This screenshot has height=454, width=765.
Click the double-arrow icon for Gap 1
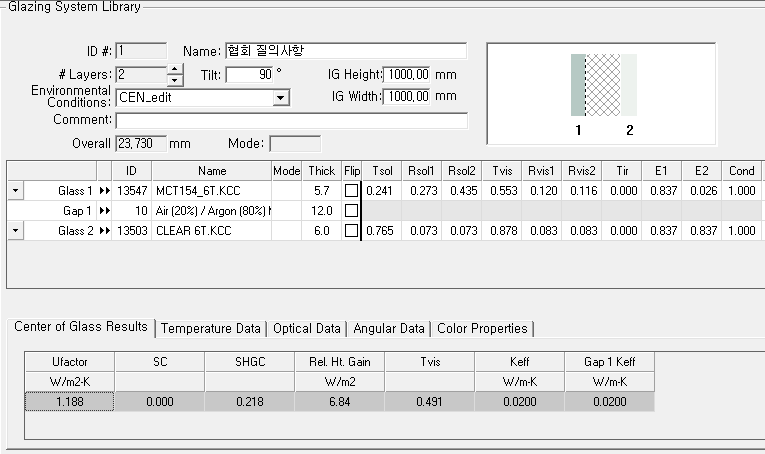(x=105, y=211)
